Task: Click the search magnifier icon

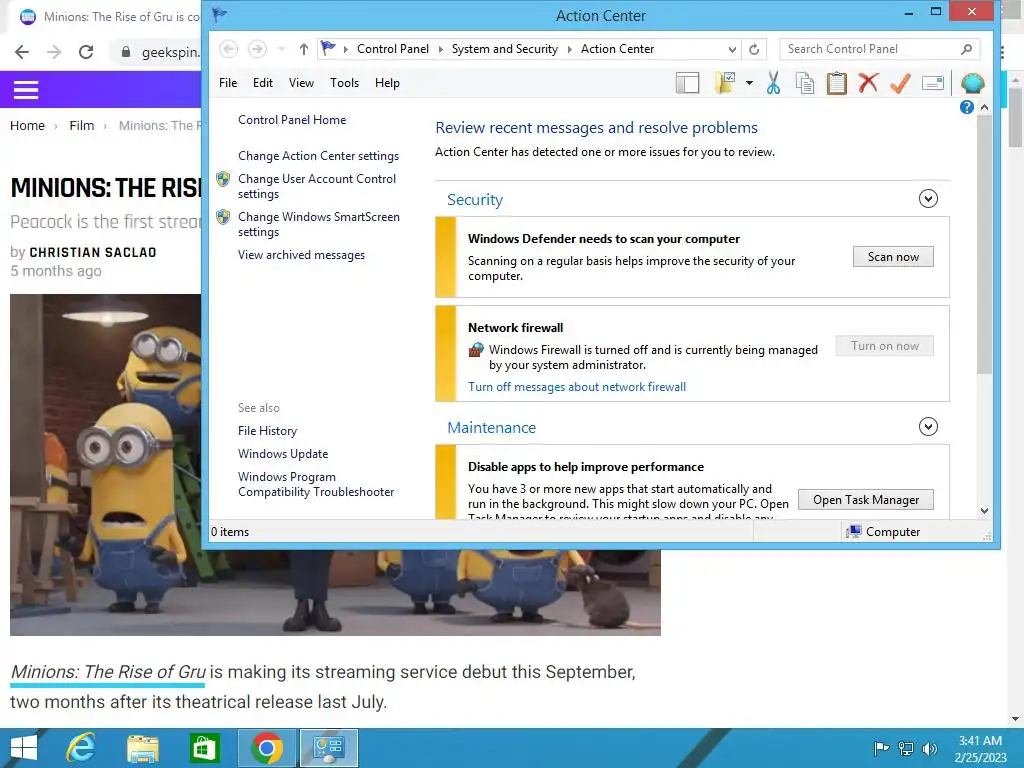Action: point(967,49)
